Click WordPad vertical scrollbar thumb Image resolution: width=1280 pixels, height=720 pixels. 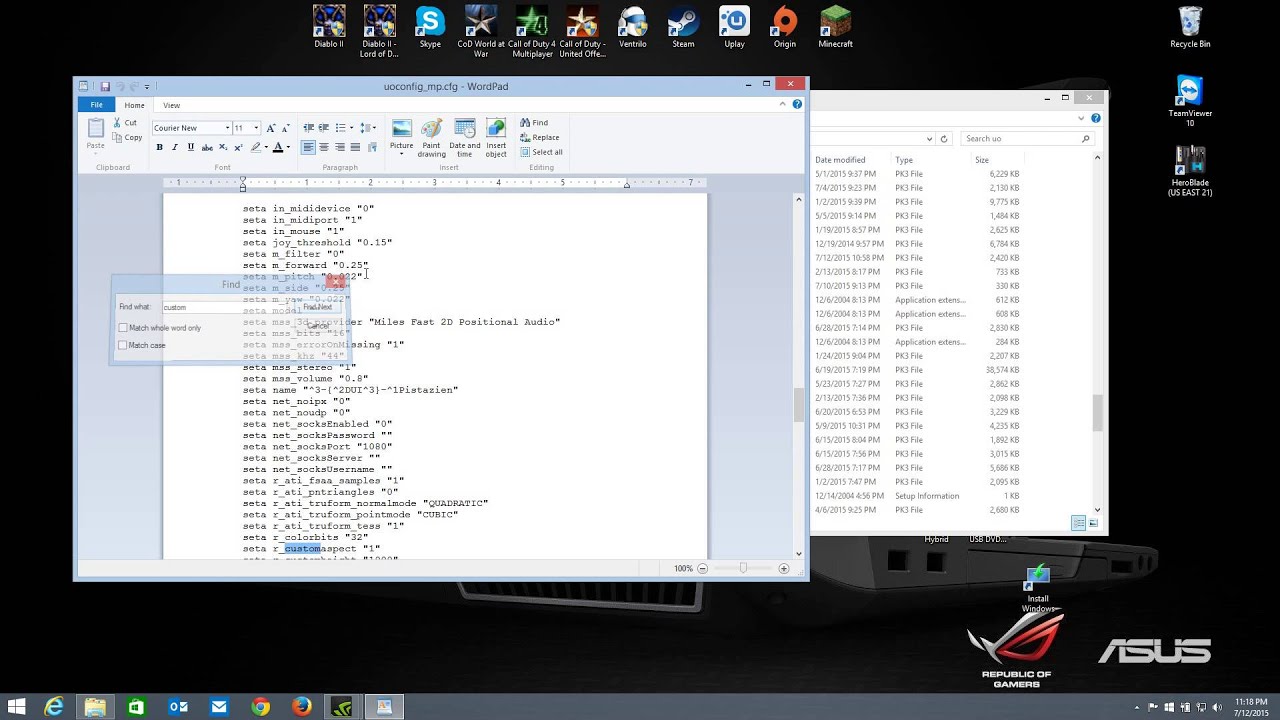click(798, 405)
